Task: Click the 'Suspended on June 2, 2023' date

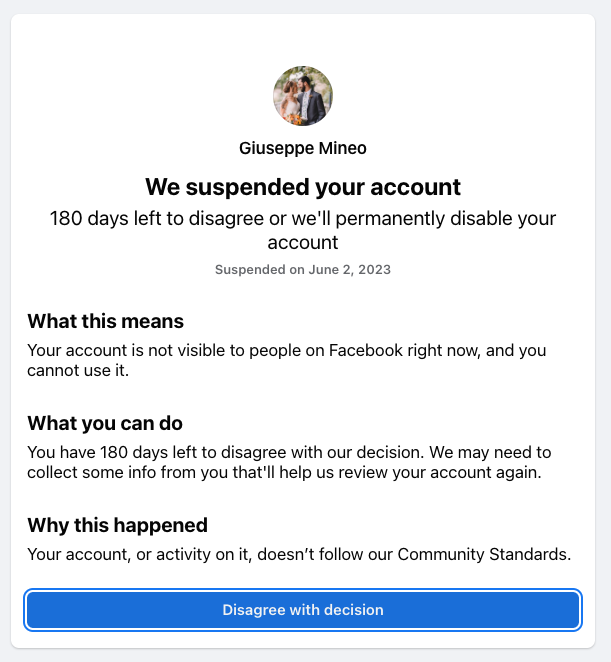Action: tap(303, 270)
